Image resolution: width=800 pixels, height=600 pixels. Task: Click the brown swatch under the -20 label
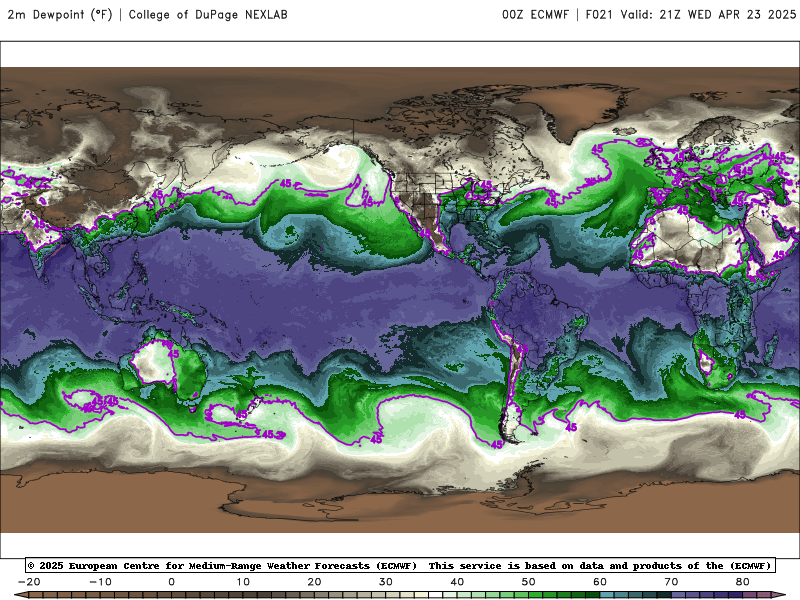36,595
